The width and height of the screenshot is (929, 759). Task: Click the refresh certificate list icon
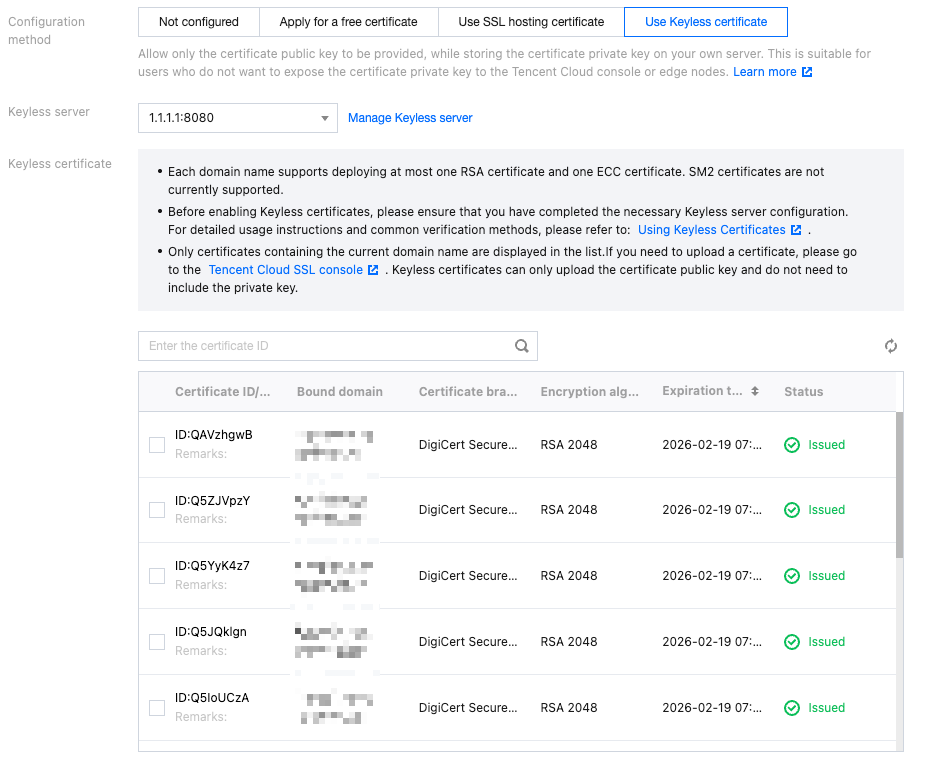pos(891,346)
